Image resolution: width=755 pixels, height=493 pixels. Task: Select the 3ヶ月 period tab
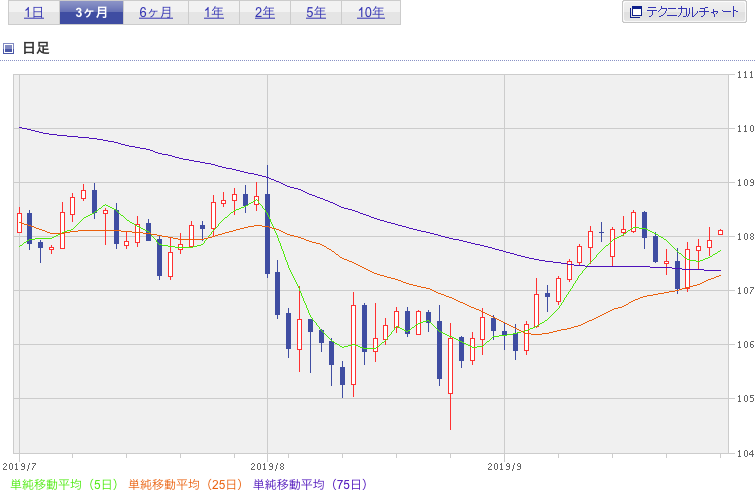pos(91,13)
